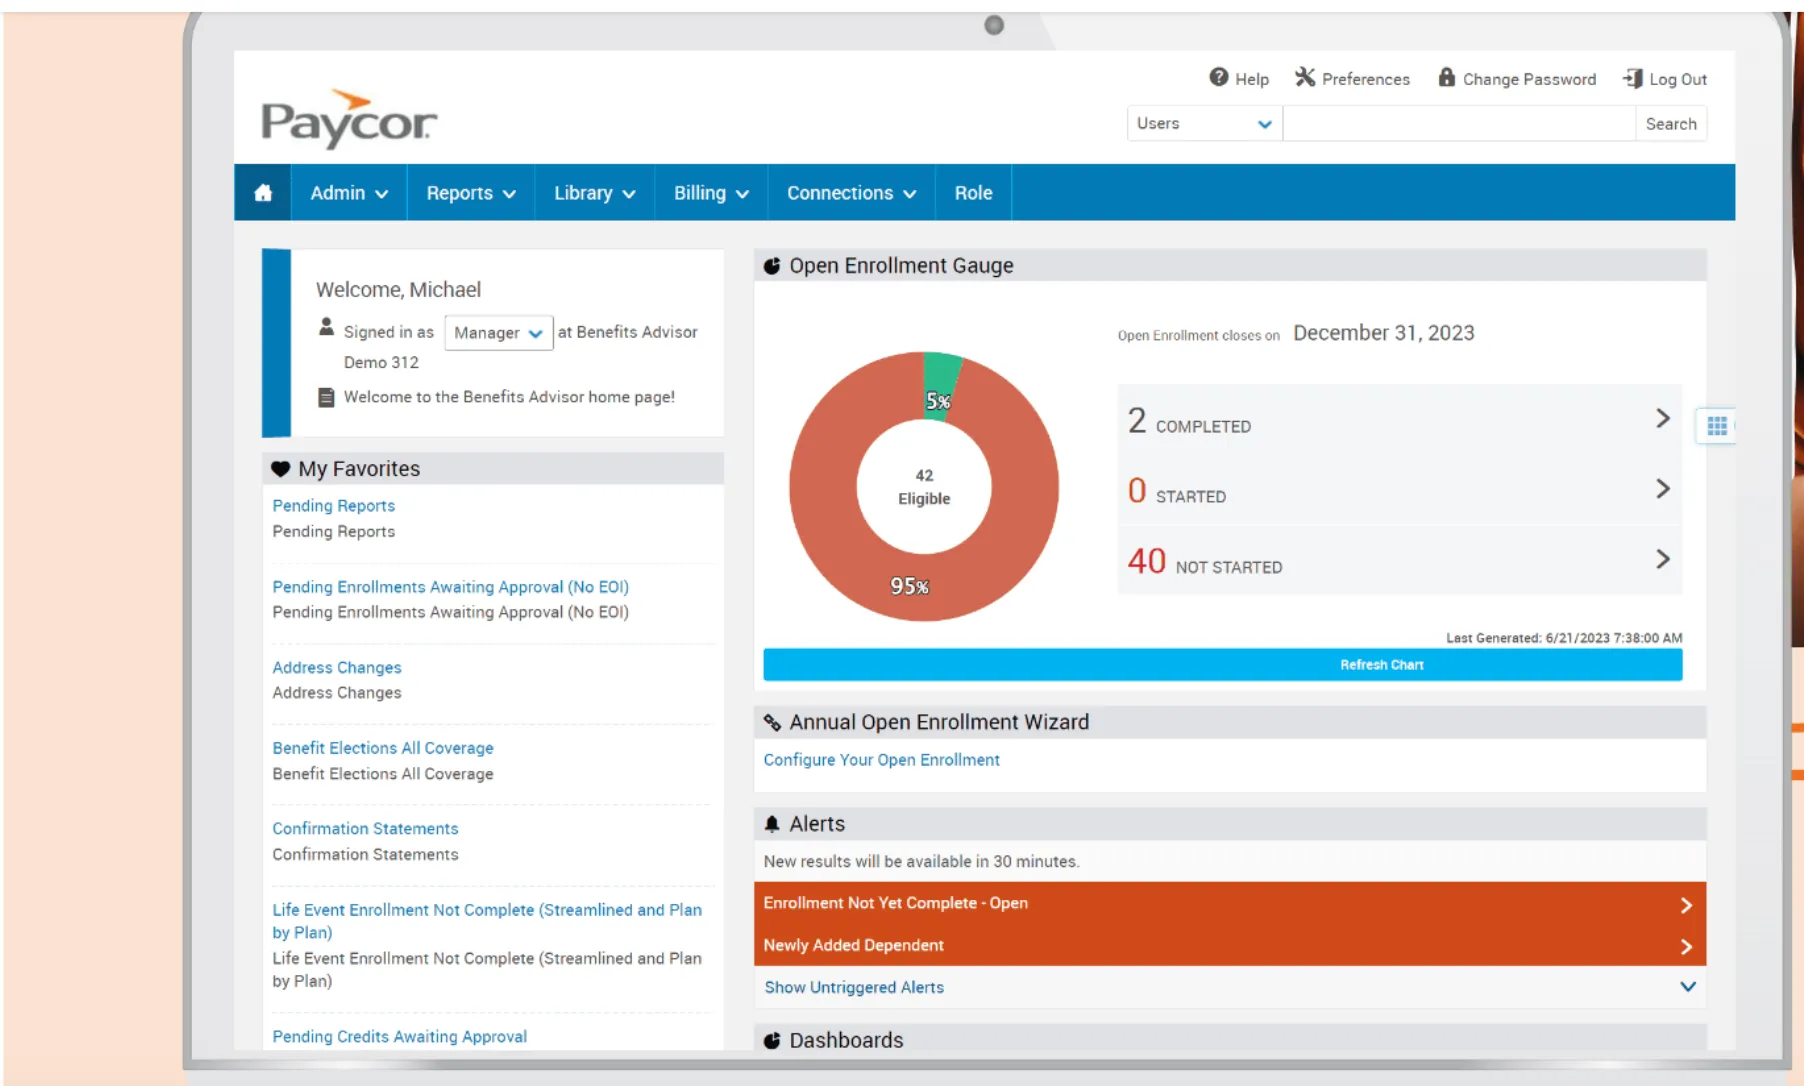Click the Search button
Viewport: 1804px width, 1086px height.
[1671, 124]
